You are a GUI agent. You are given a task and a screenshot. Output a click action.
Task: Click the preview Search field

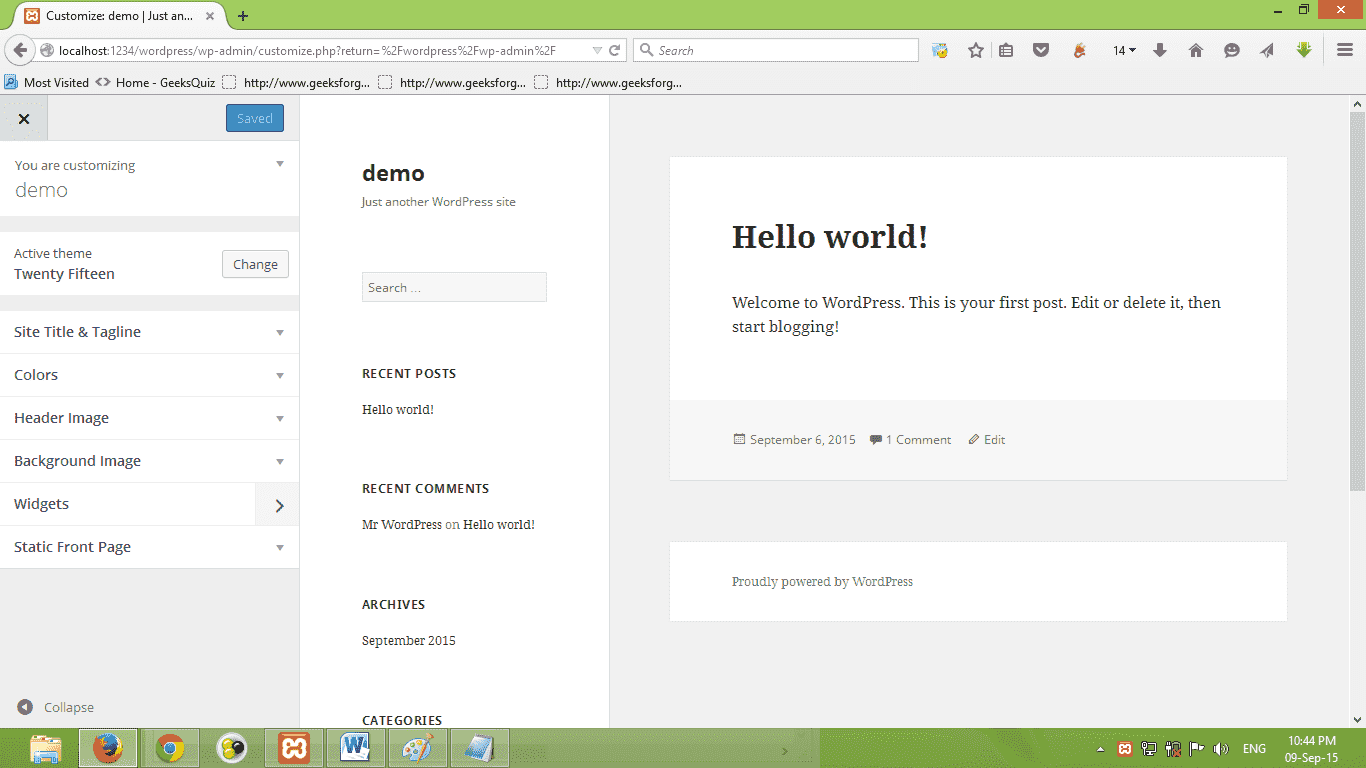point(454,287)
